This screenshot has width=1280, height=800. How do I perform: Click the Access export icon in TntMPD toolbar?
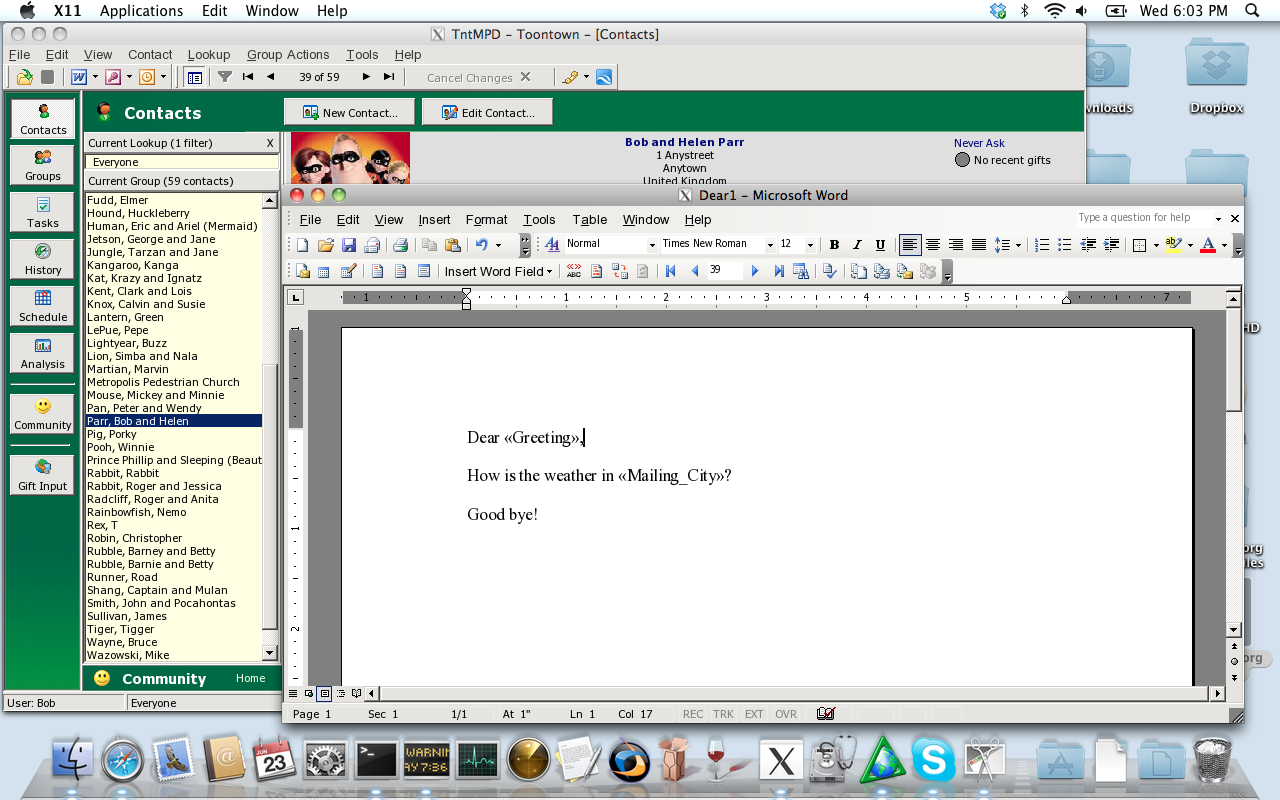pos(113,77)
